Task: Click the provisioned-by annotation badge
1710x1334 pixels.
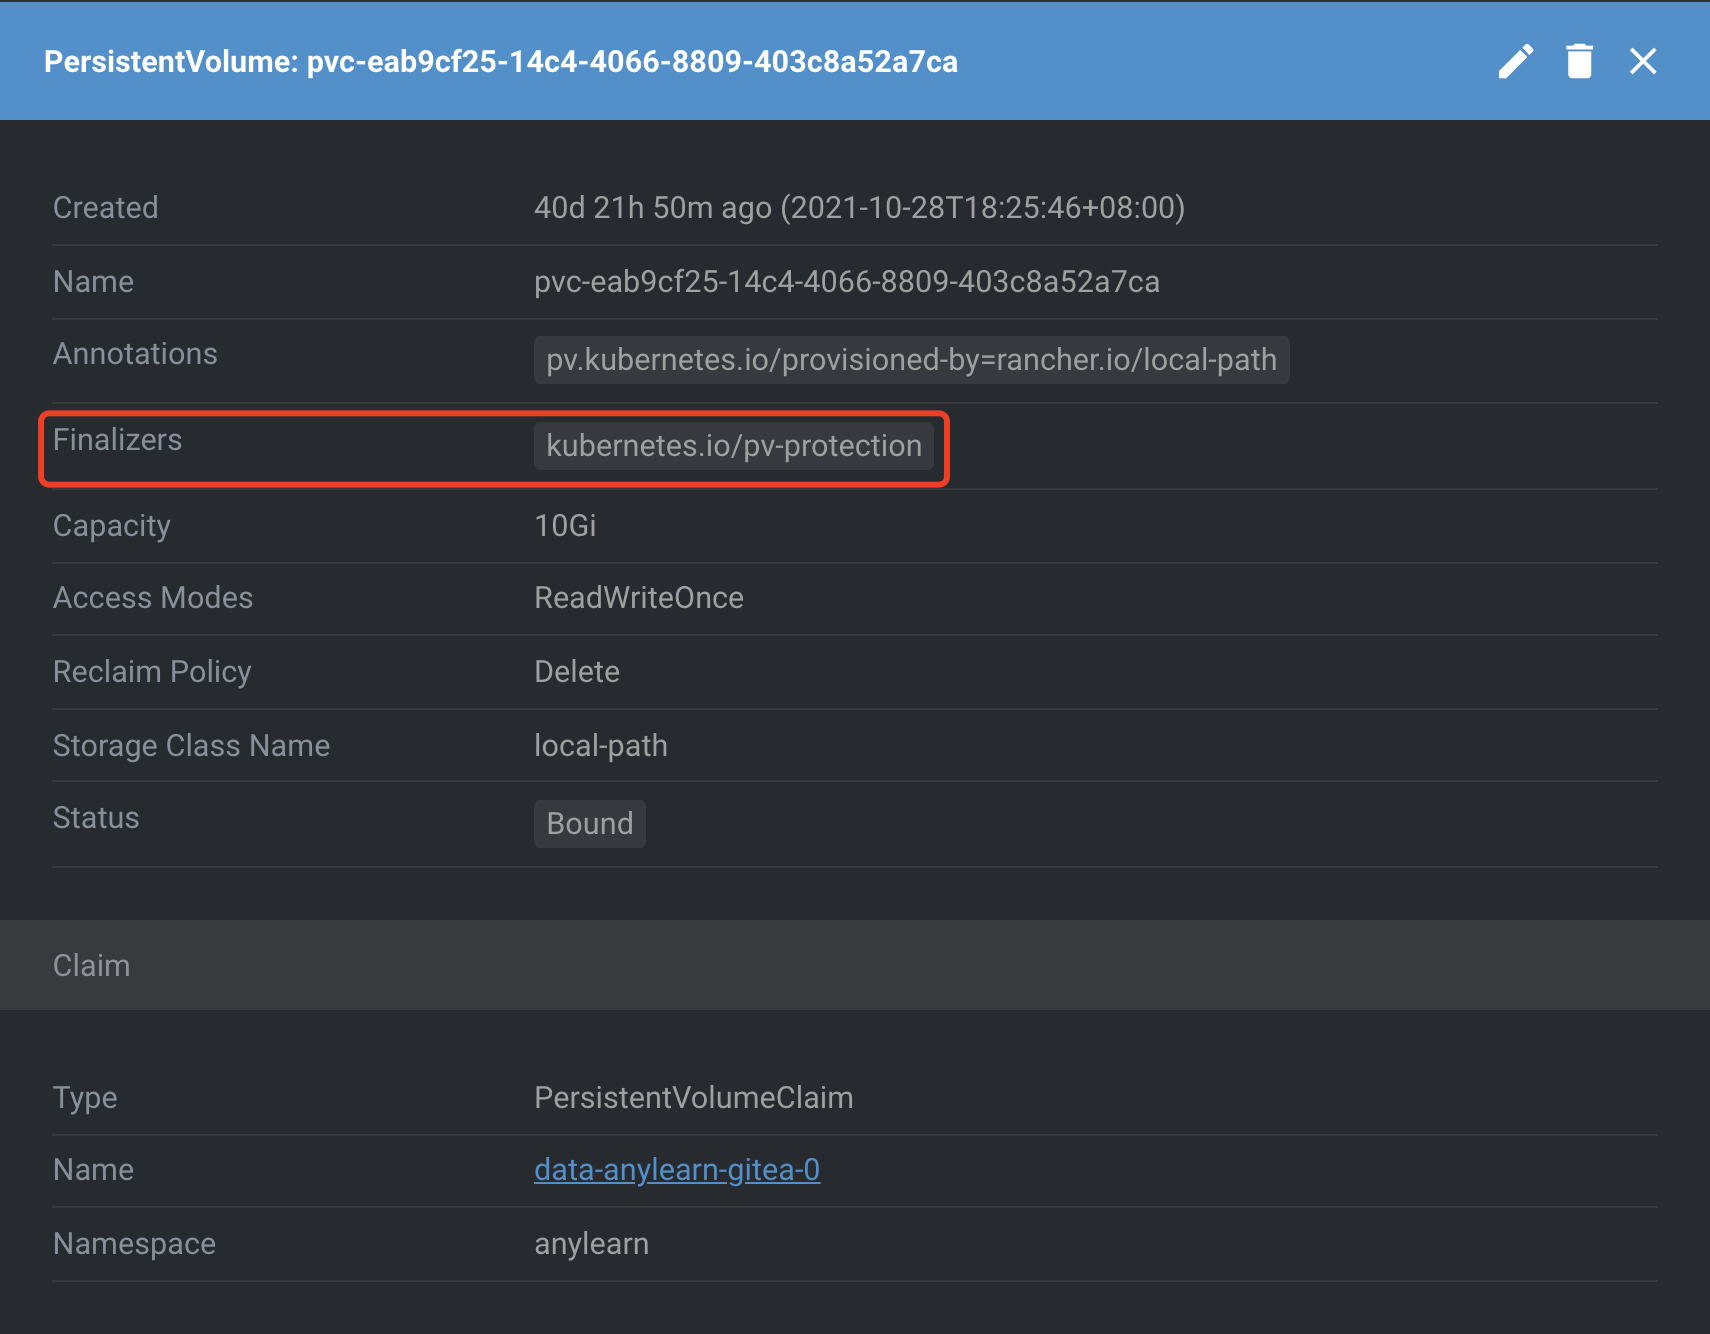Action: [911, 360]
